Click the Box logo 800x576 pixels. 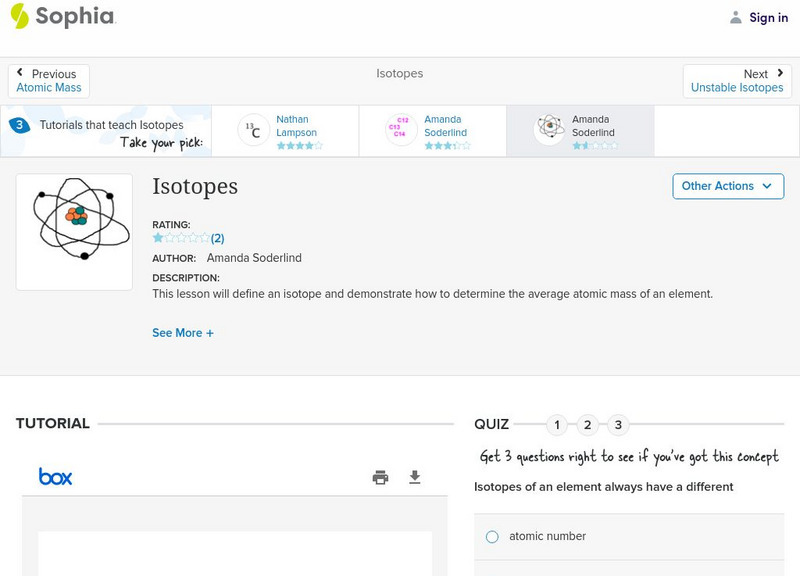coord(55,477)
